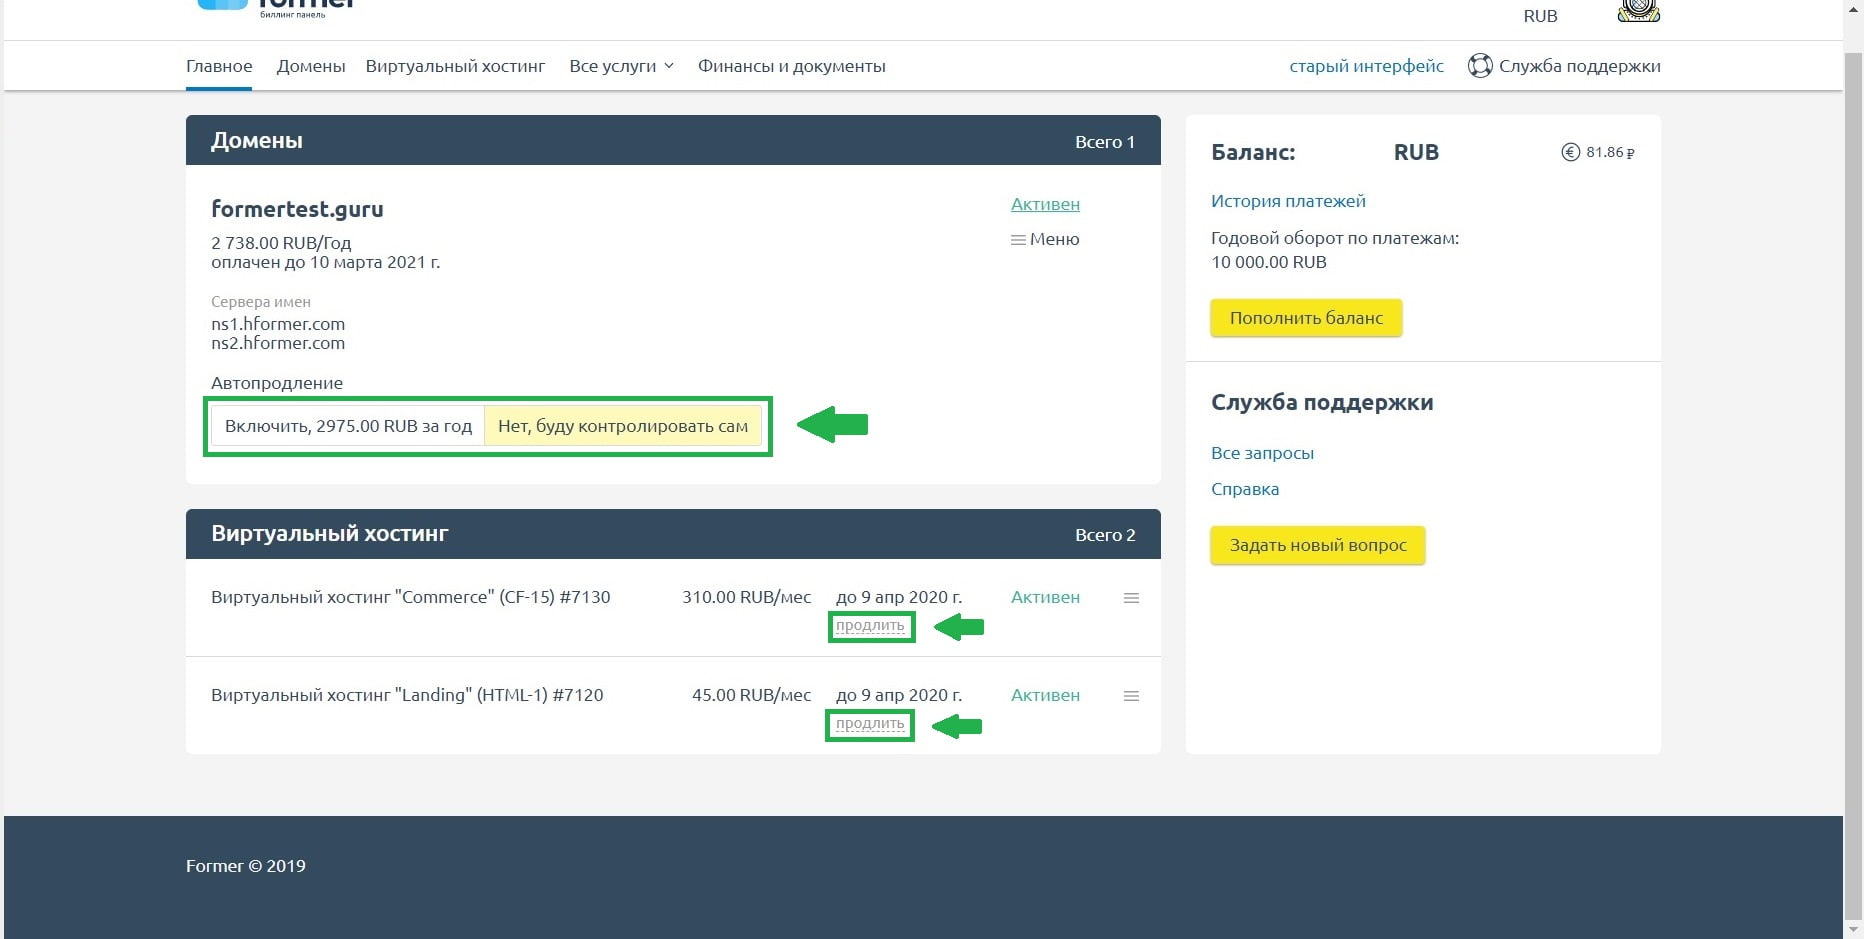Click the 'Активен' domain status link

click(1045, 204)
